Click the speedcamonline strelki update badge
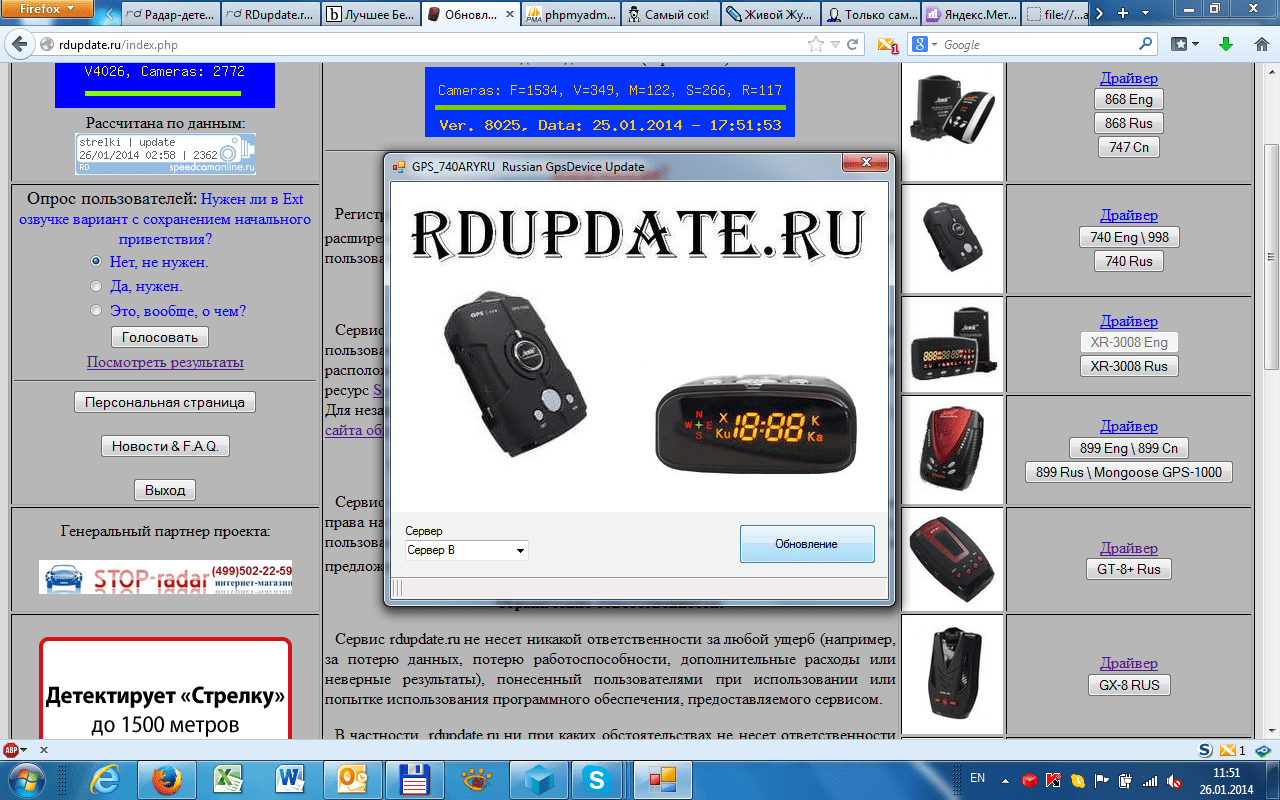 (x=165, y=154)
